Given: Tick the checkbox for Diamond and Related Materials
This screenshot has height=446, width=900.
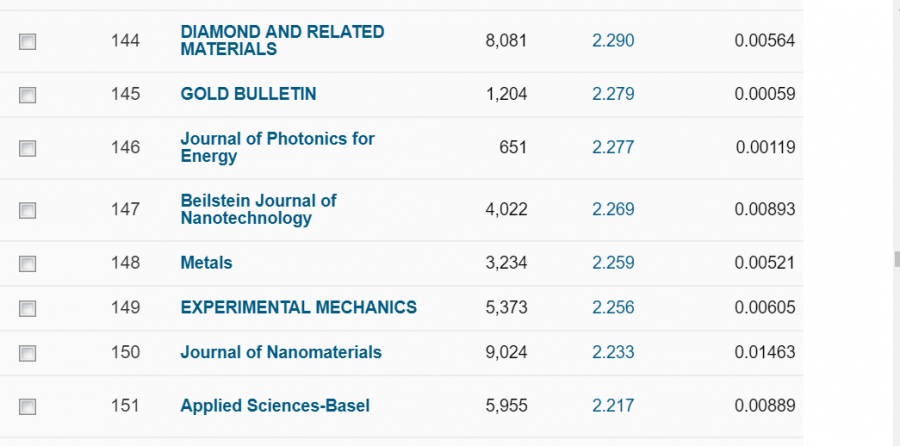Looking at the screenshot, I should click(27, 42).
